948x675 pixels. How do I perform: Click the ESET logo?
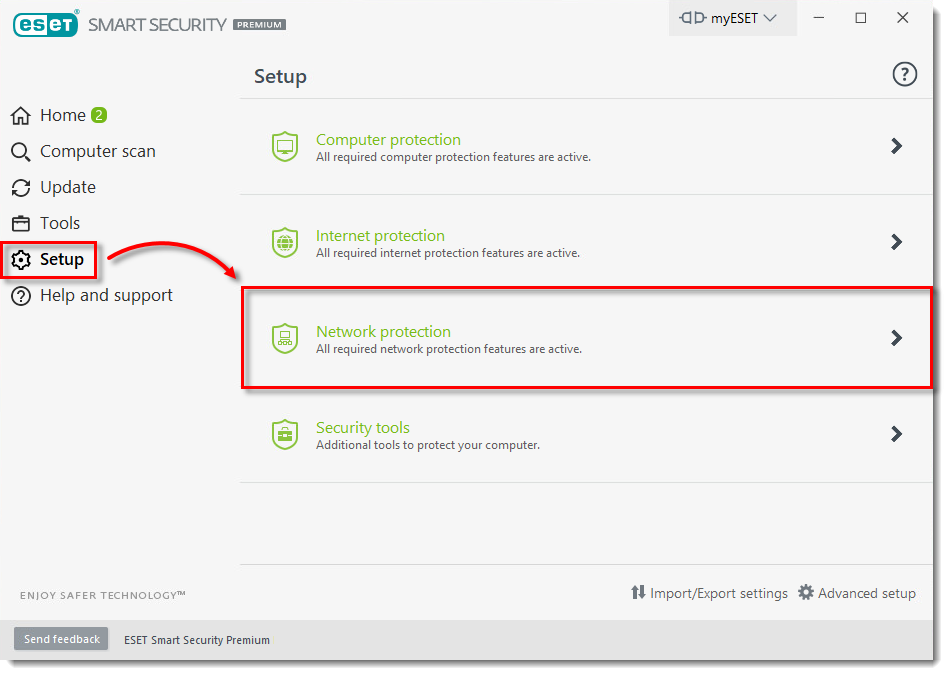pyautogui.click(x=46, y=24)
